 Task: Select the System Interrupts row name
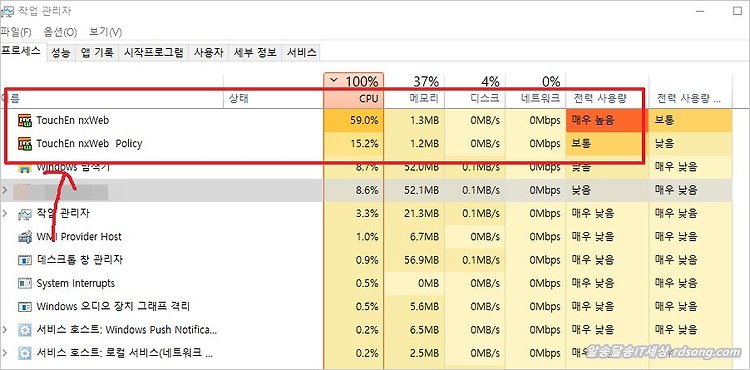point(76,283)
